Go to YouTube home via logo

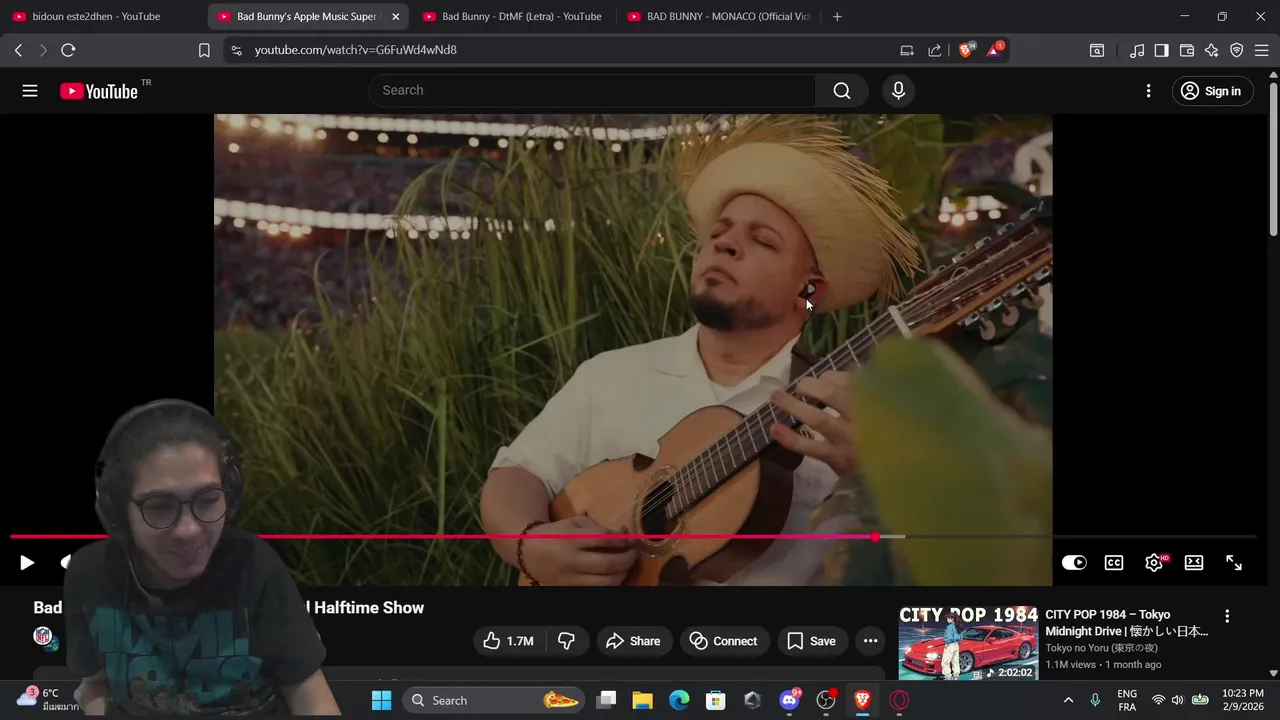tap(98, 91)
